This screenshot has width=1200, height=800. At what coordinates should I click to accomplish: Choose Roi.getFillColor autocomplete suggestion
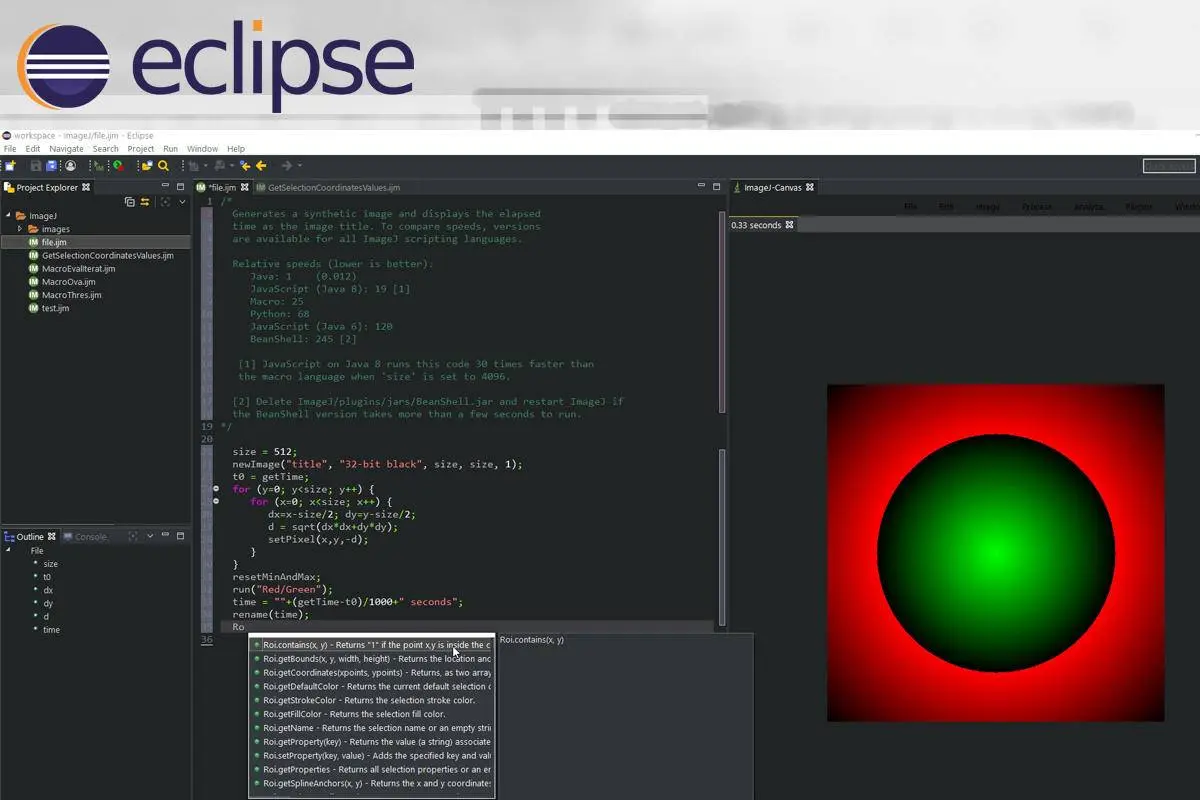coord(372,714)
